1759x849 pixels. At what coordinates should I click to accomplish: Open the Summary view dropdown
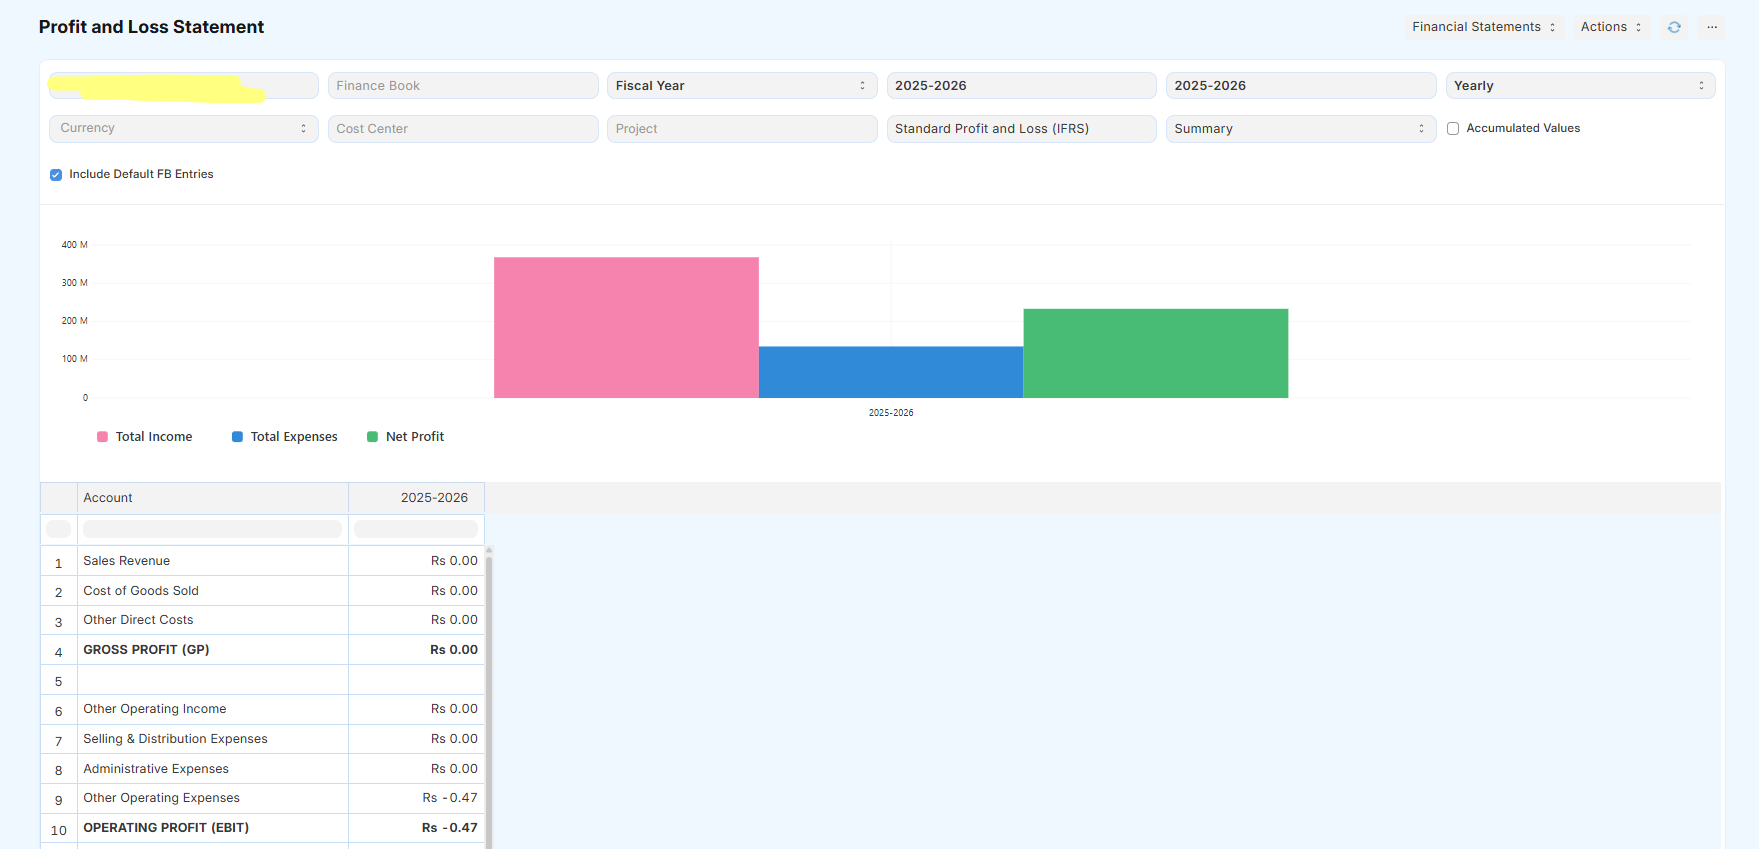pyautogui.click(x=1299, y=129)
